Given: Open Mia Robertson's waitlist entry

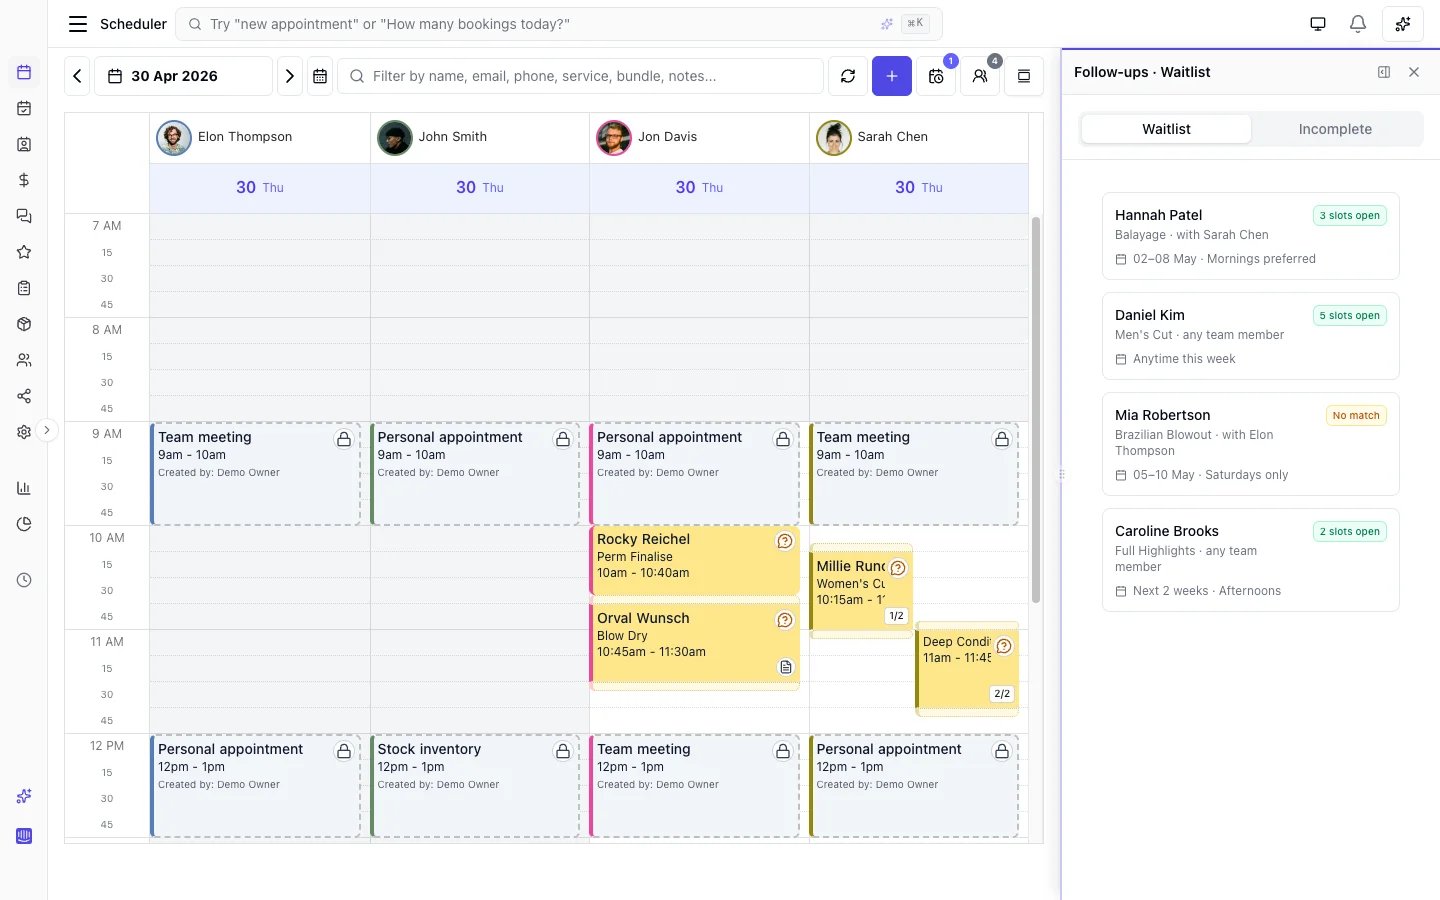Looking at the screenshot, I should click(x=1251, y=444).
